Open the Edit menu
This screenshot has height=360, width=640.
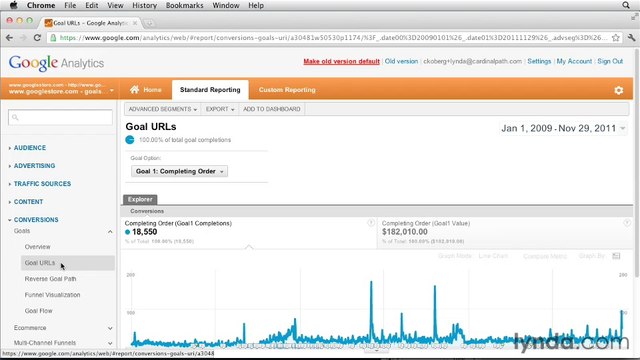91,5
